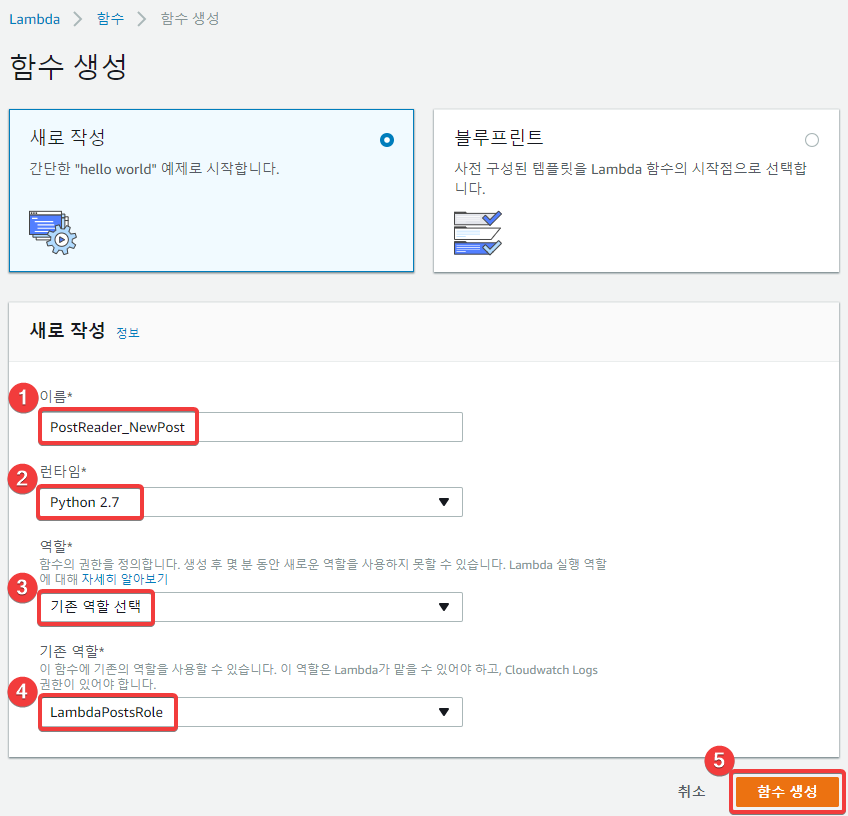848x816 pixels.
Task: Click the blueprint checklist icon
Action: point(478,233)
